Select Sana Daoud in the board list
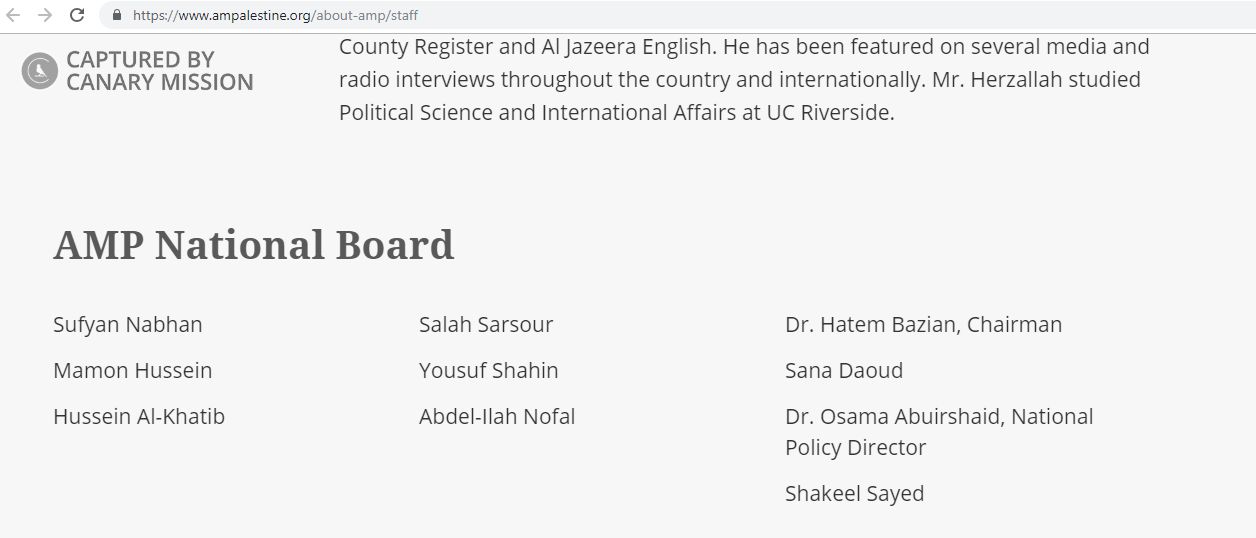The height and width of the screenshot is (538, 1256). (x=843, y=370)
